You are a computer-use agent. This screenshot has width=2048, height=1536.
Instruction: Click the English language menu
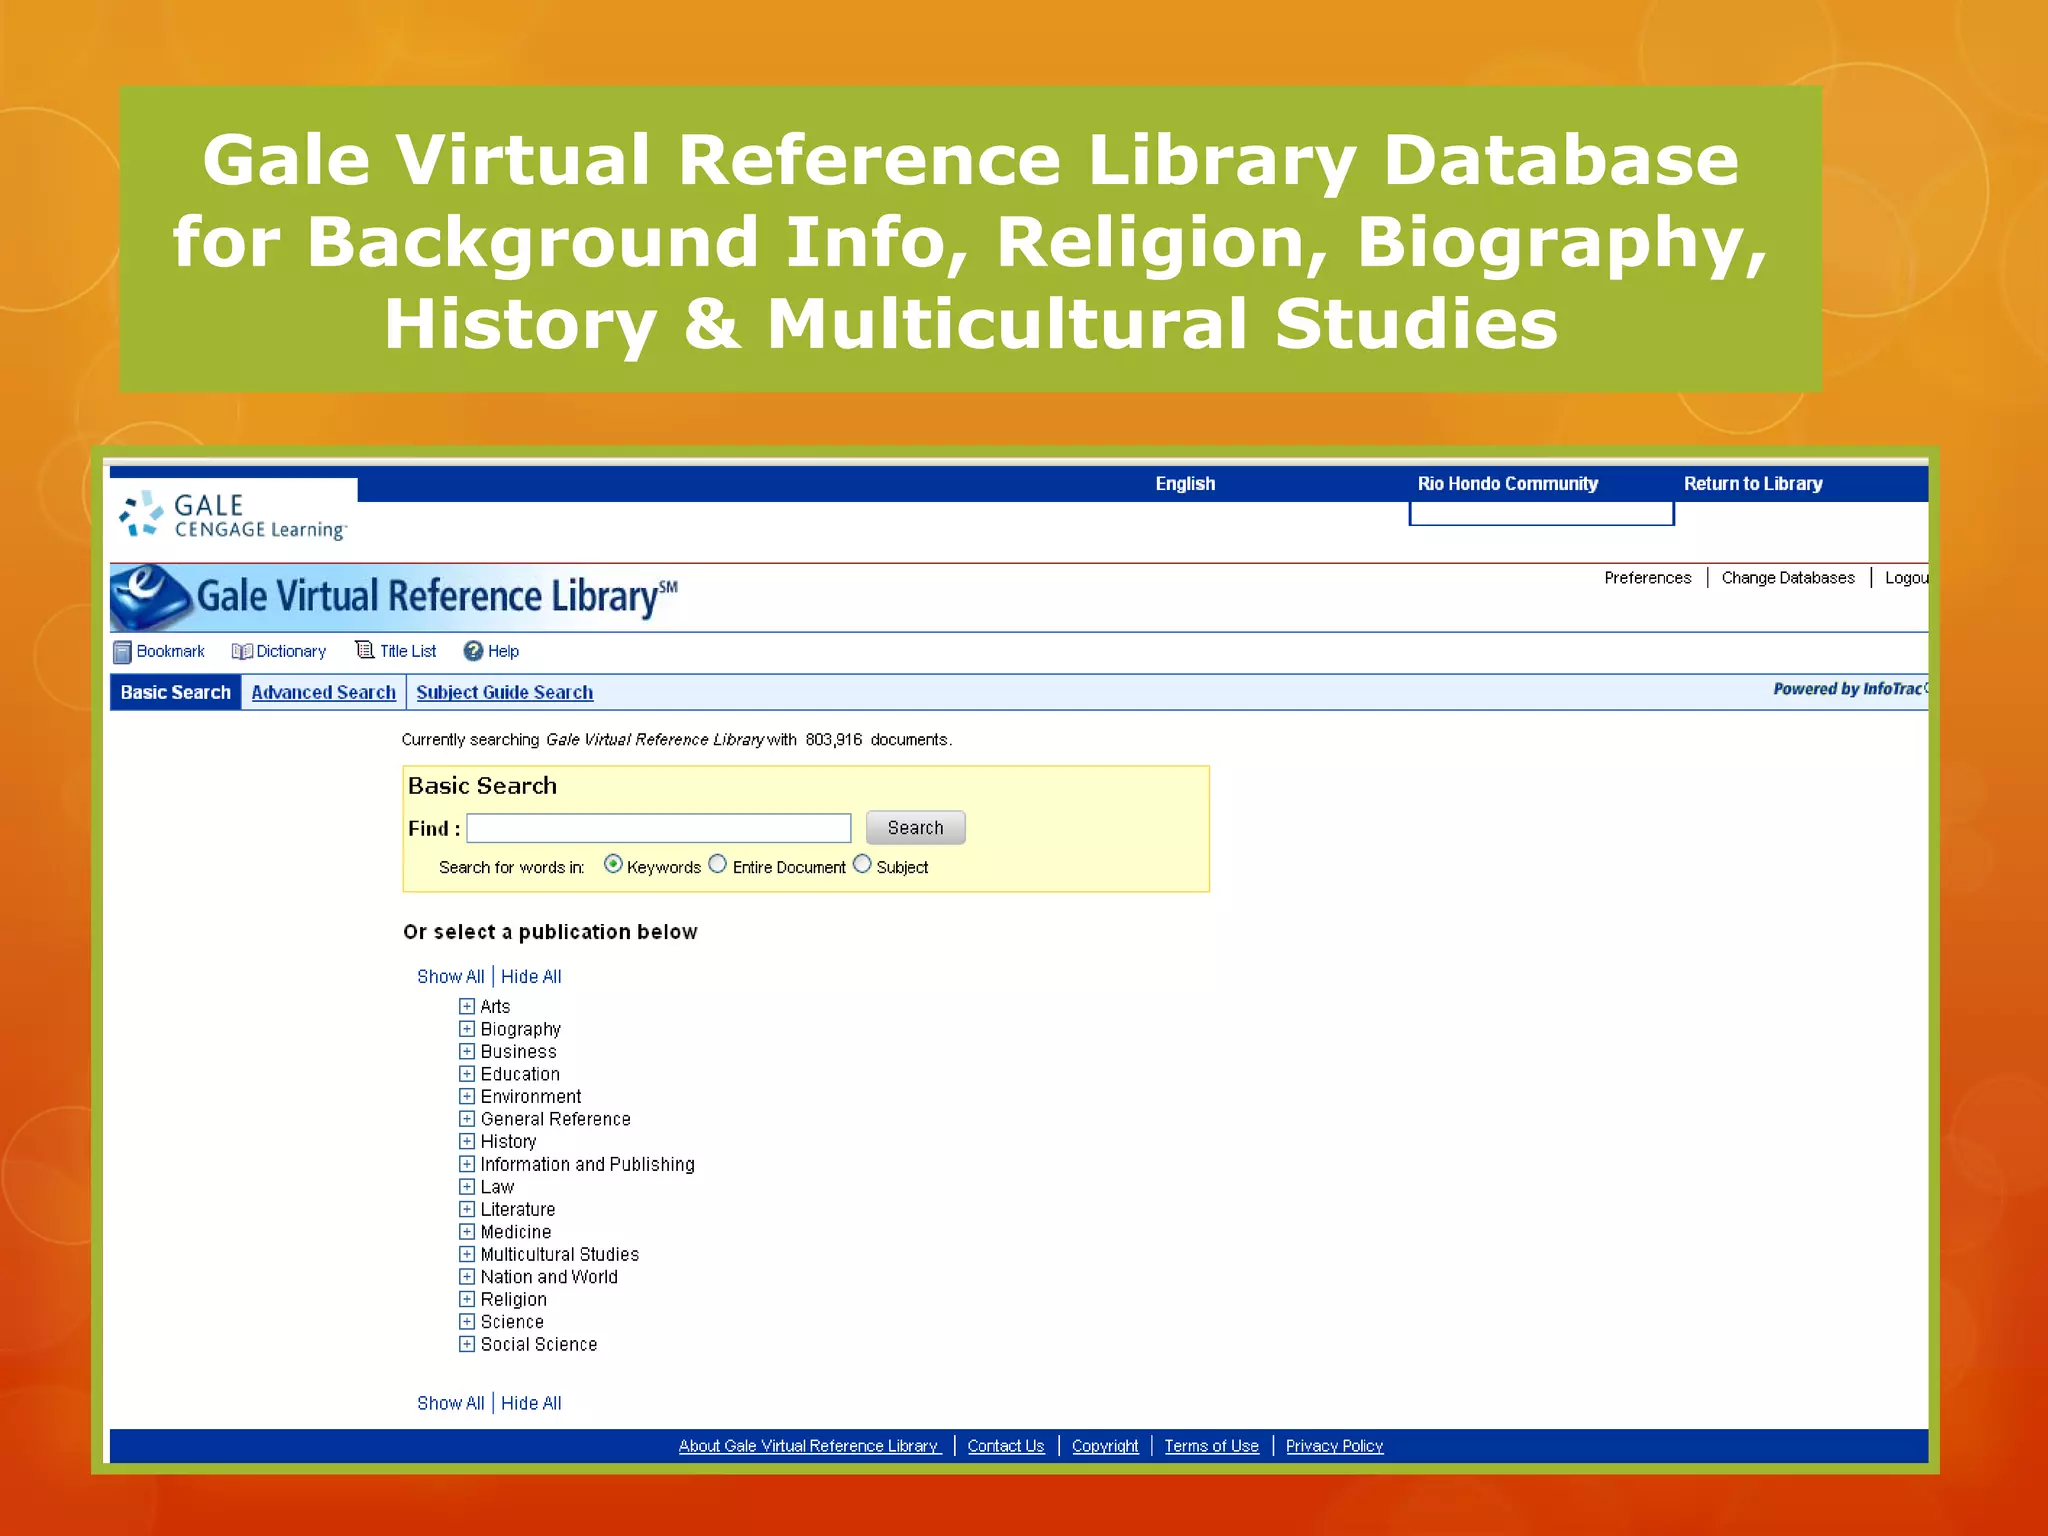(x=1185, y=484)
